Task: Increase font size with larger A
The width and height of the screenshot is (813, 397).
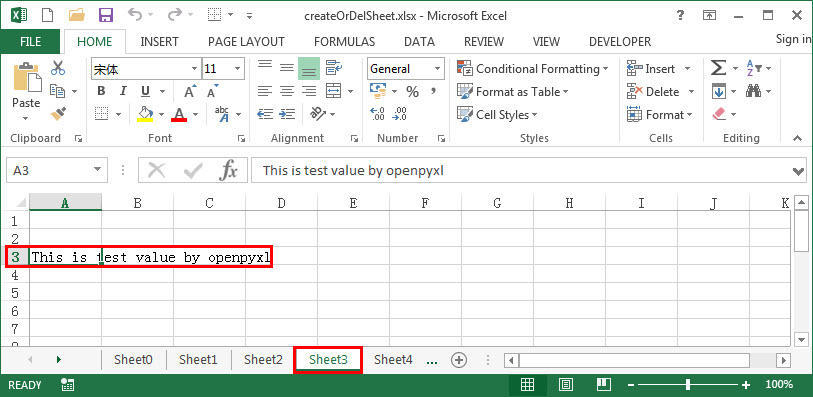Action: click(190, 91)
